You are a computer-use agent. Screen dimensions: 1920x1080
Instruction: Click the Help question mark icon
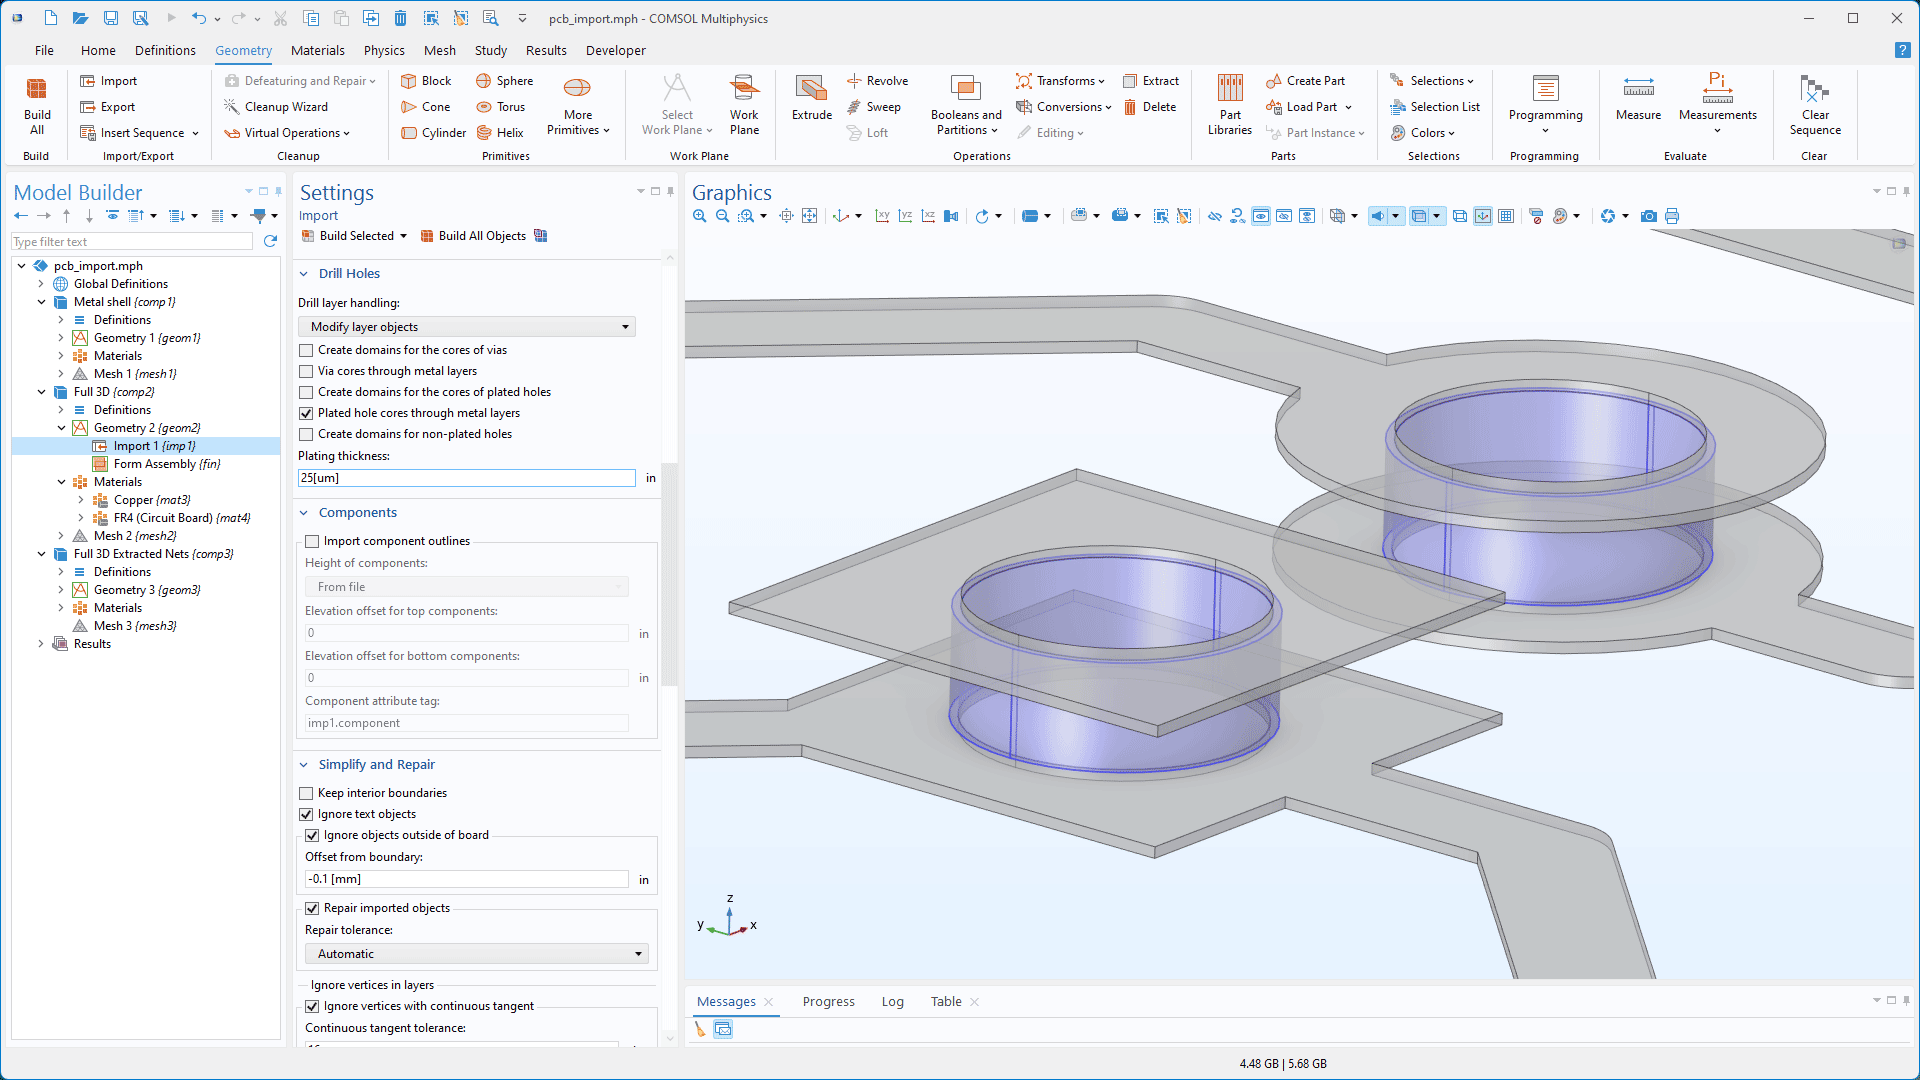click(1902, 50)
